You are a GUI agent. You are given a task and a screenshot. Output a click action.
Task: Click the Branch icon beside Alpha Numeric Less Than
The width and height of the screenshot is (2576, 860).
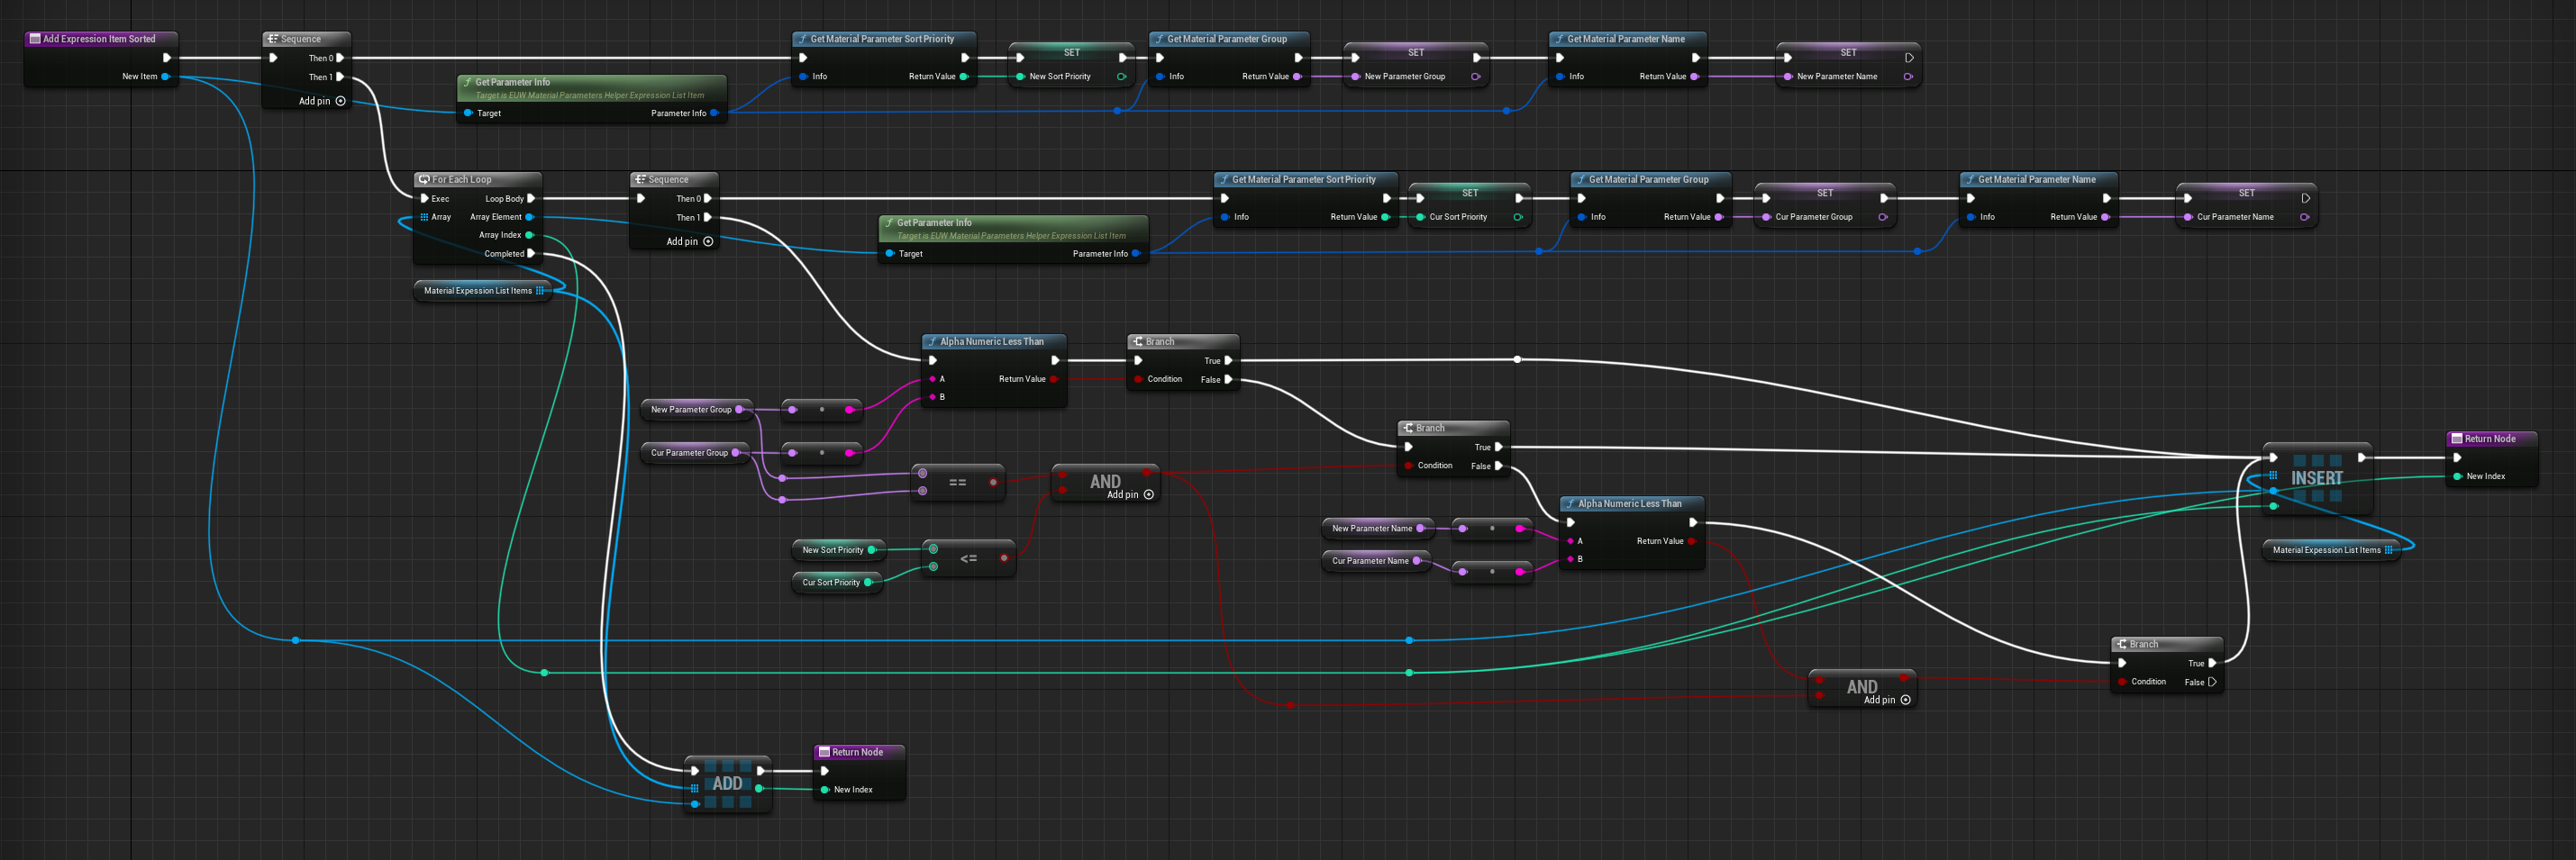click(1139, 341)
